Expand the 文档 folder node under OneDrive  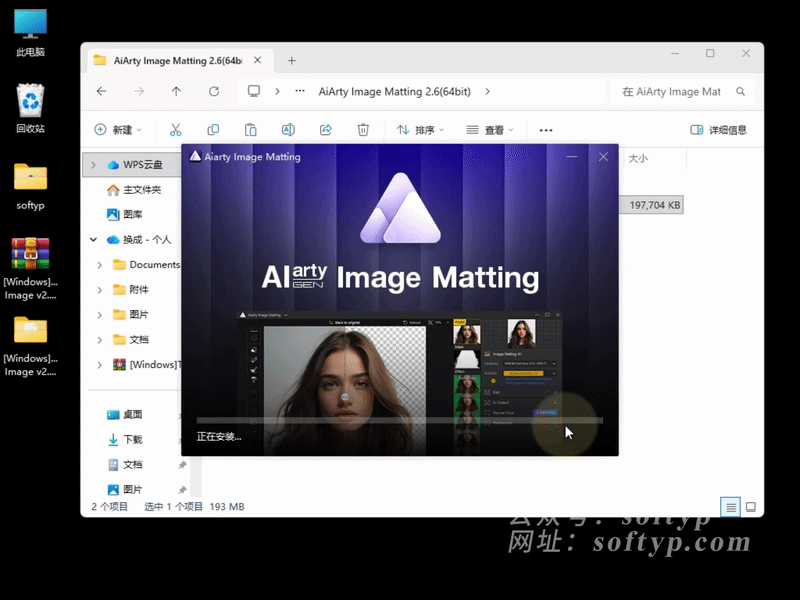click(x=99, y=340)
